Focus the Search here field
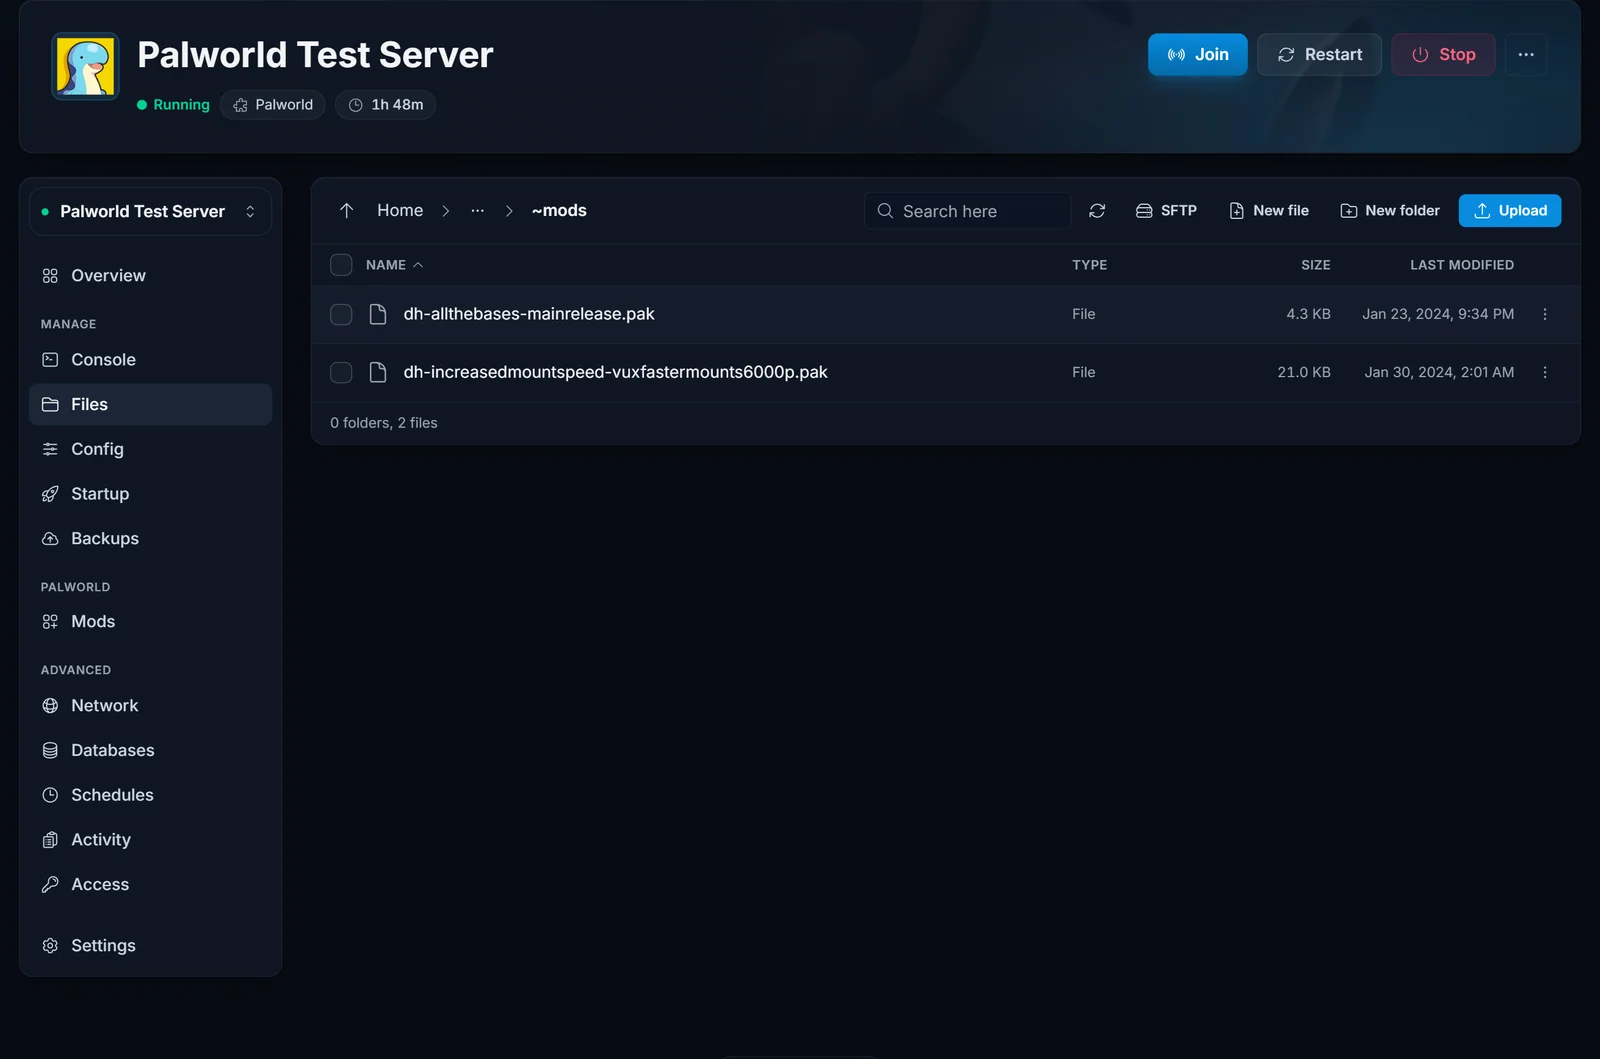This screenshot has height=1059, width=1600. point(967,211)
